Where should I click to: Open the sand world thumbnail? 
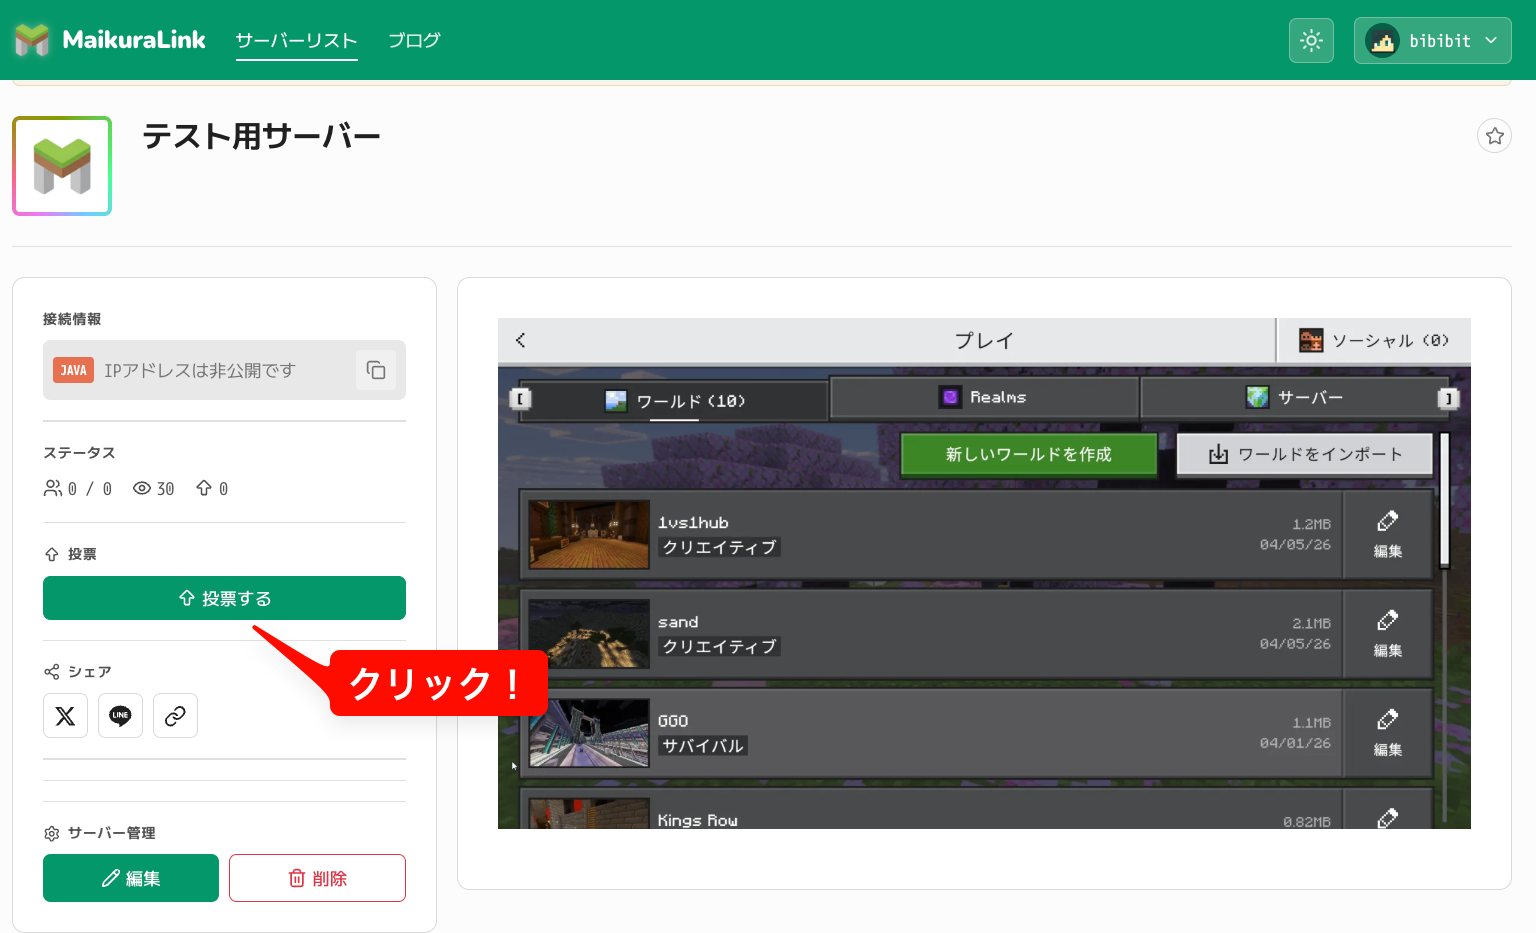pyautogui.click(x=589, y=633)
